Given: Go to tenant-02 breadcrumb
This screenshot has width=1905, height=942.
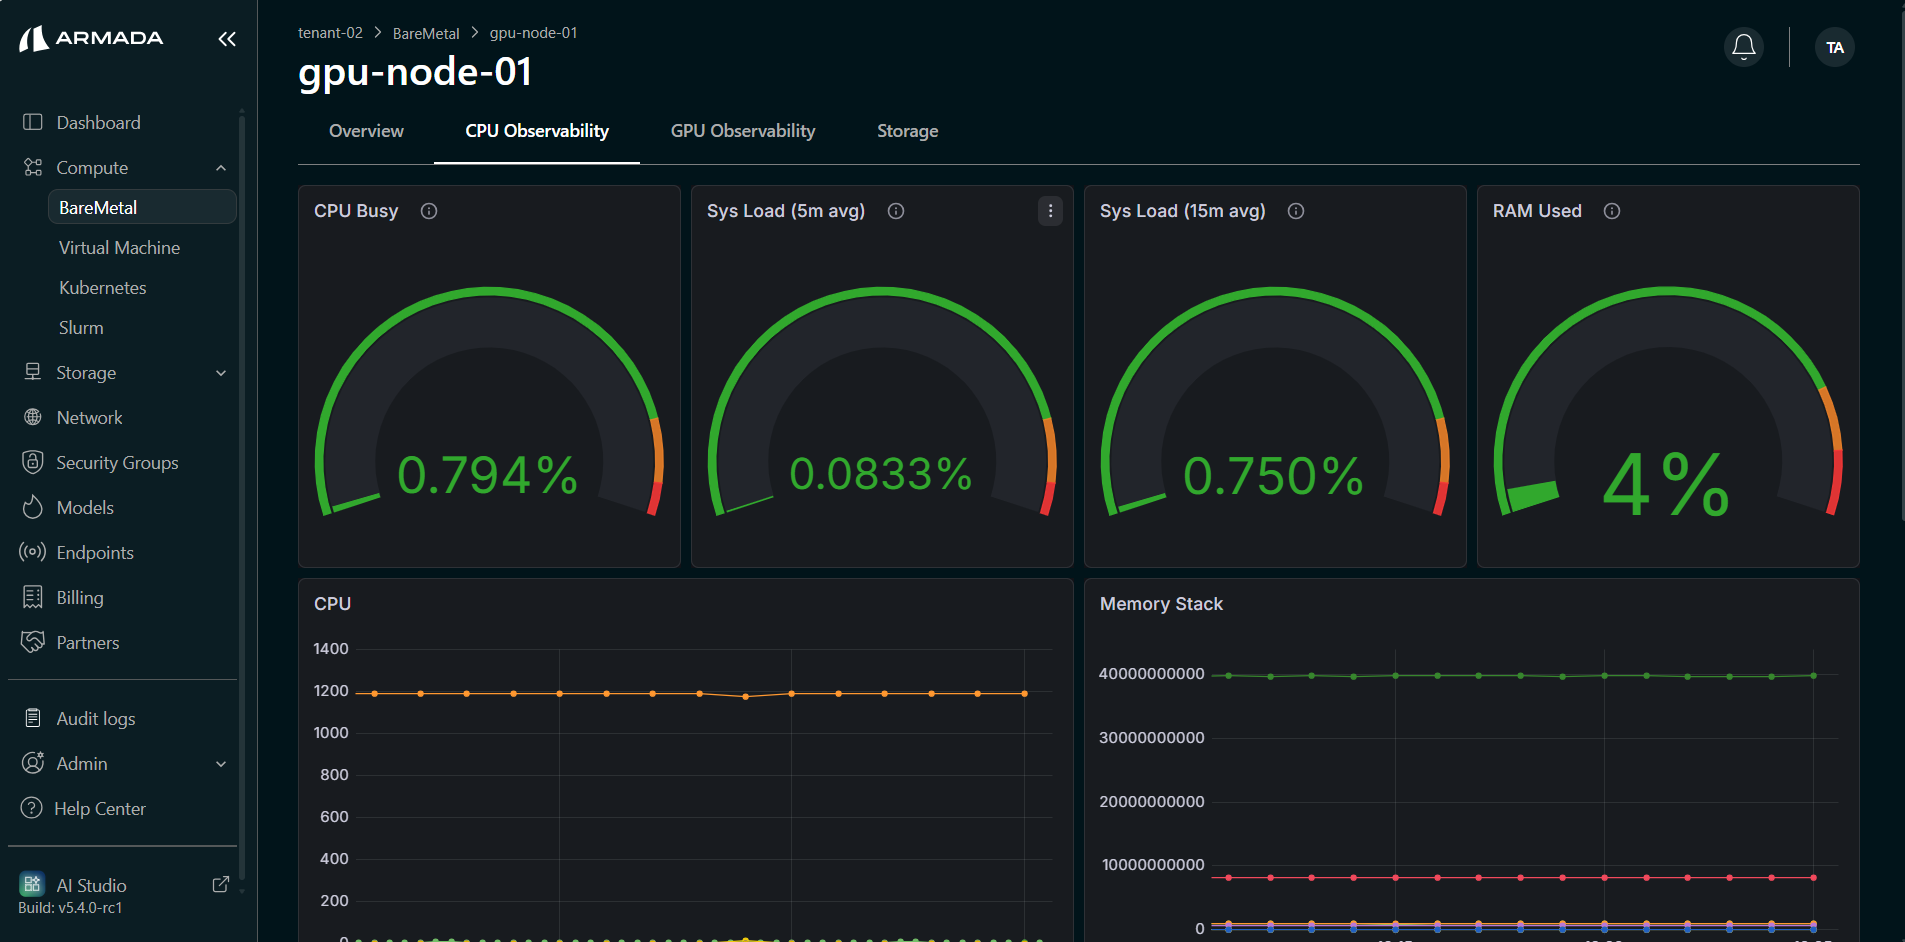Looking at the screenshot, I should (x=330, y=33).
